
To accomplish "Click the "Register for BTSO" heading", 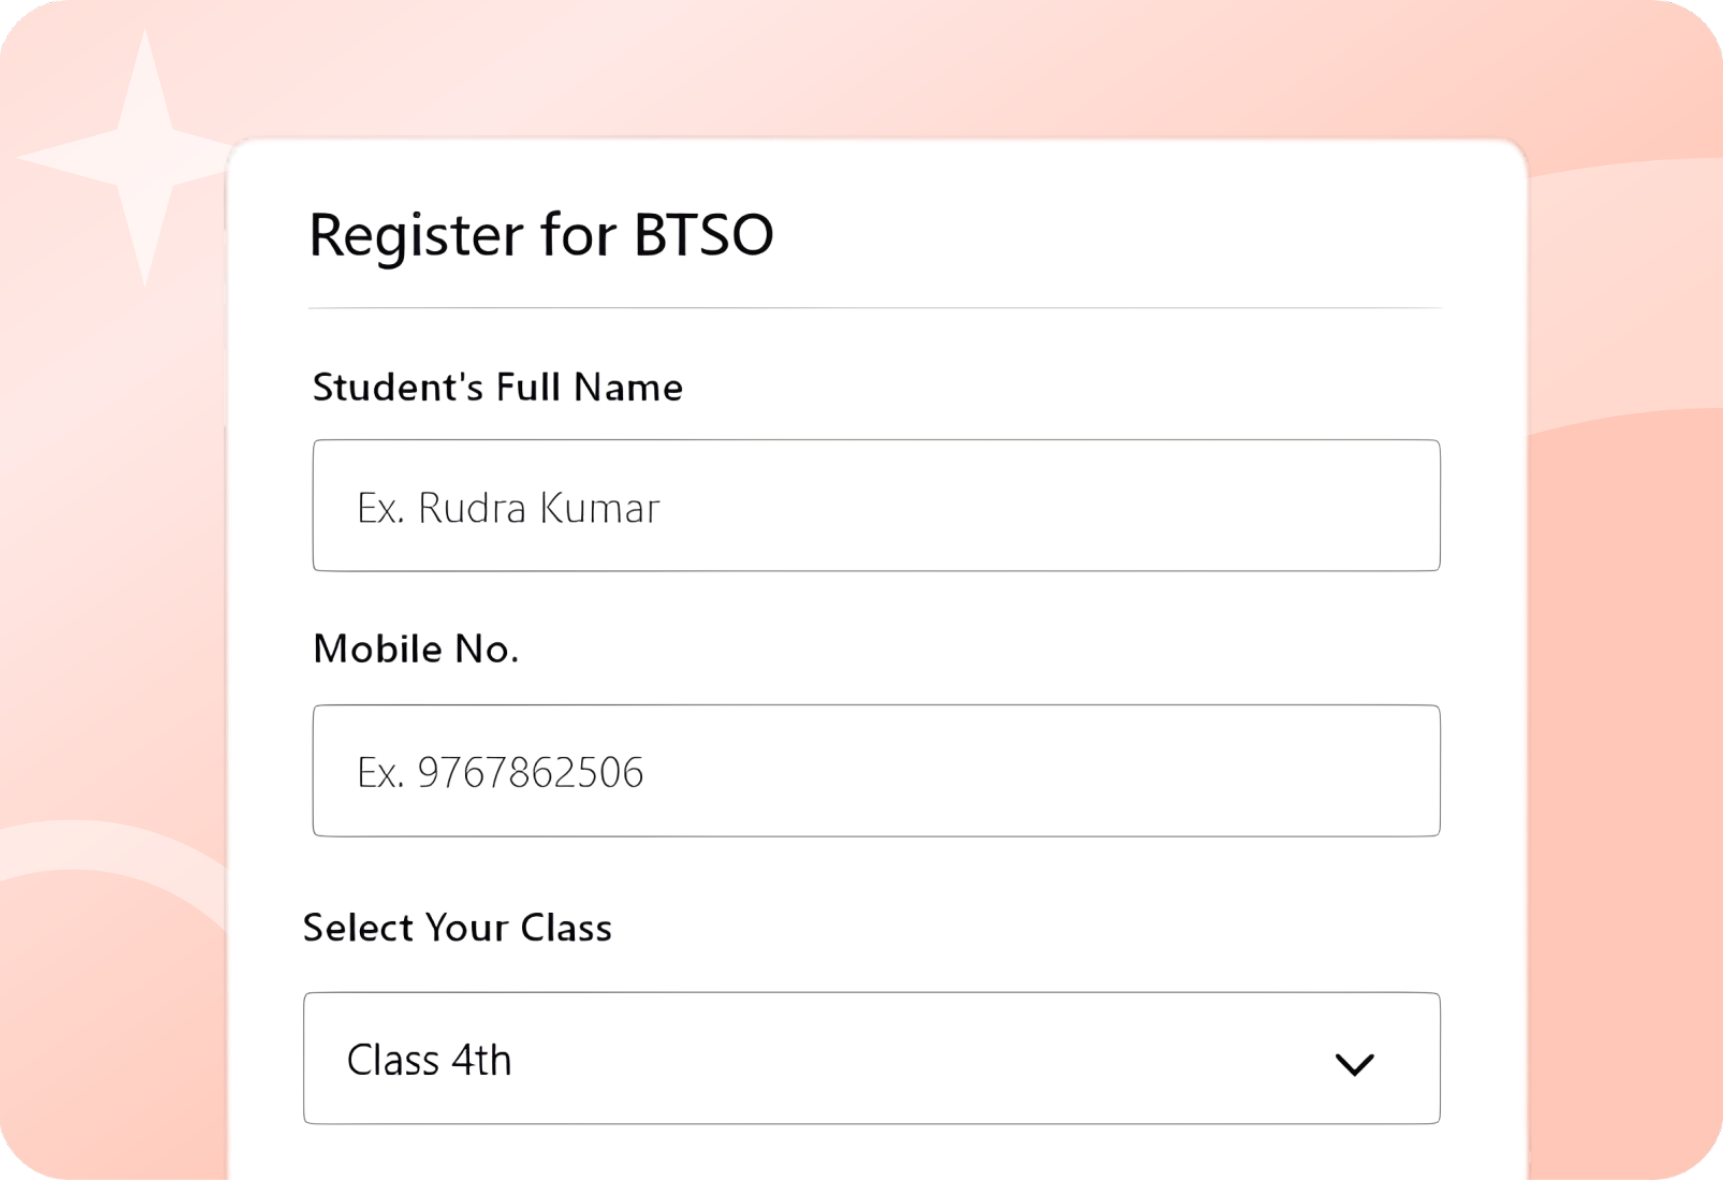I will 541,235.
